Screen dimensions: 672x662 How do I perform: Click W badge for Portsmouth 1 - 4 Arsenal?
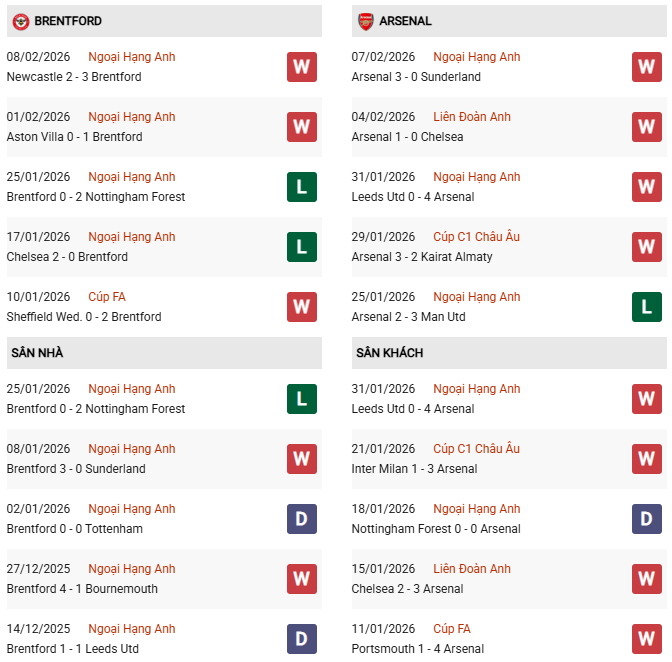click(647, 639)
